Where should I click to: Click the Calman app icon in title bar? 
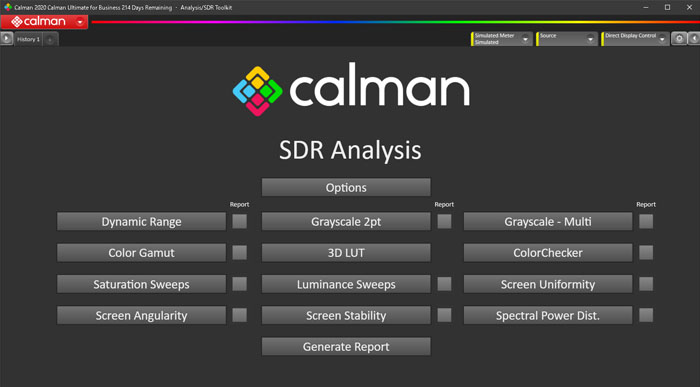pyautogui.click(x=8, y=7)
